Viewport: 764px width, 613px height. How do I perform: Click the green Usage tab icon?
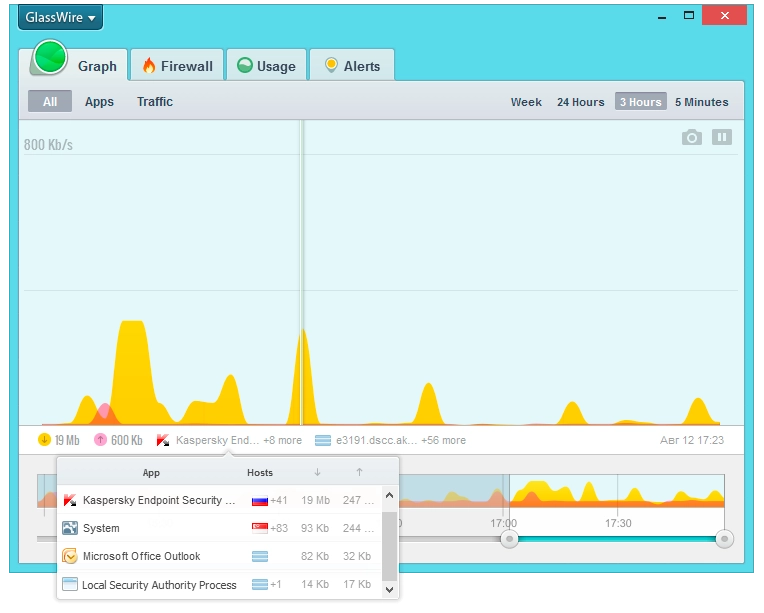coord(245,65)
